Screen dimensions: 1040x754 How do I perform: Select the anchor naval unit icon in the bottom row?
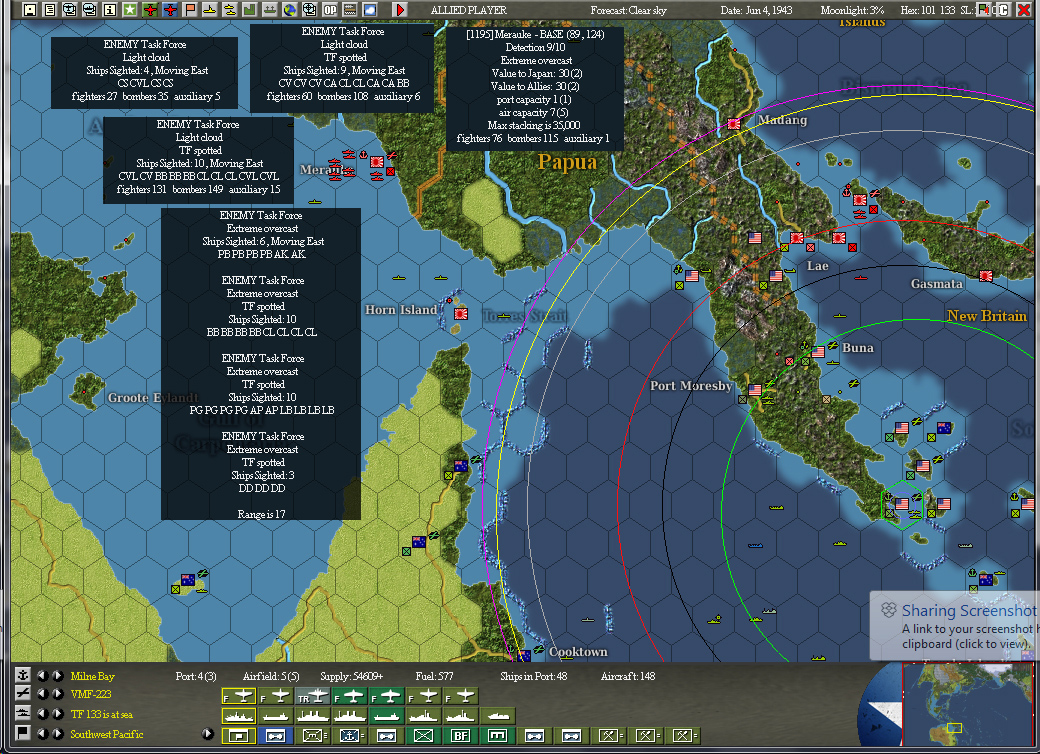(350, 735)
